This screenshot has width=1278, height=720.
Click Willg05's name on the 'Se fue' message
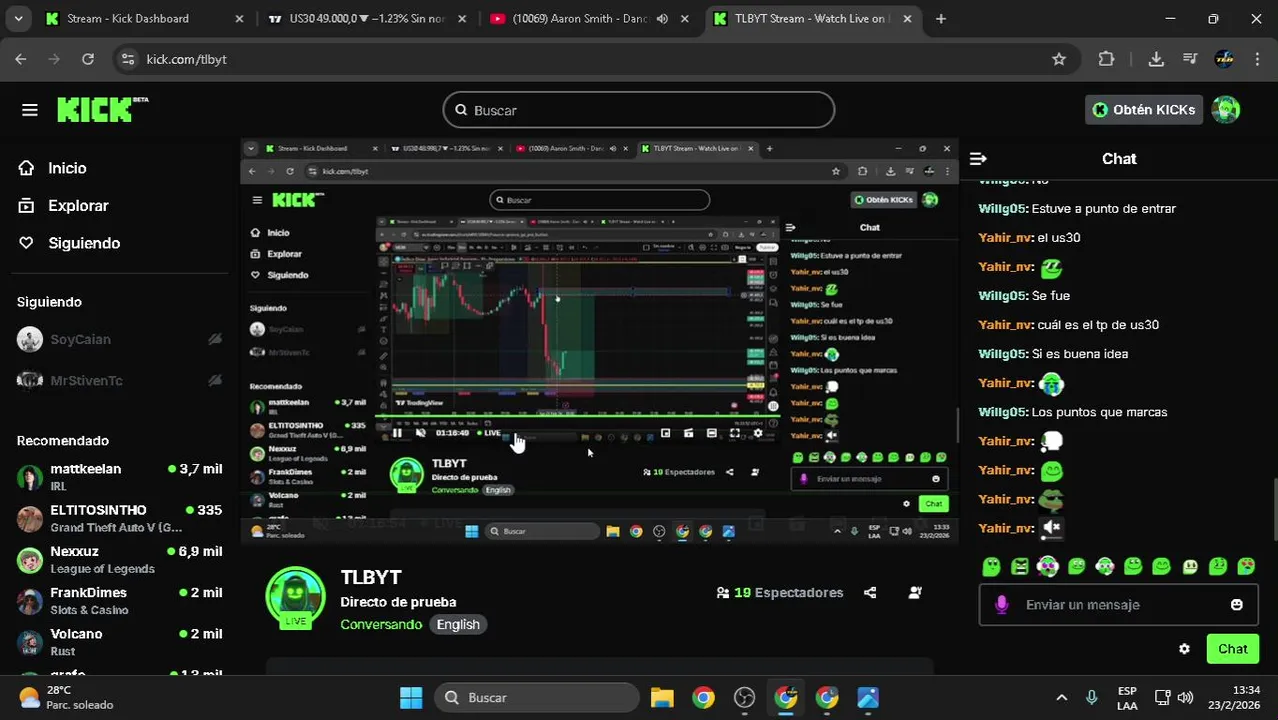(1003, 295)
